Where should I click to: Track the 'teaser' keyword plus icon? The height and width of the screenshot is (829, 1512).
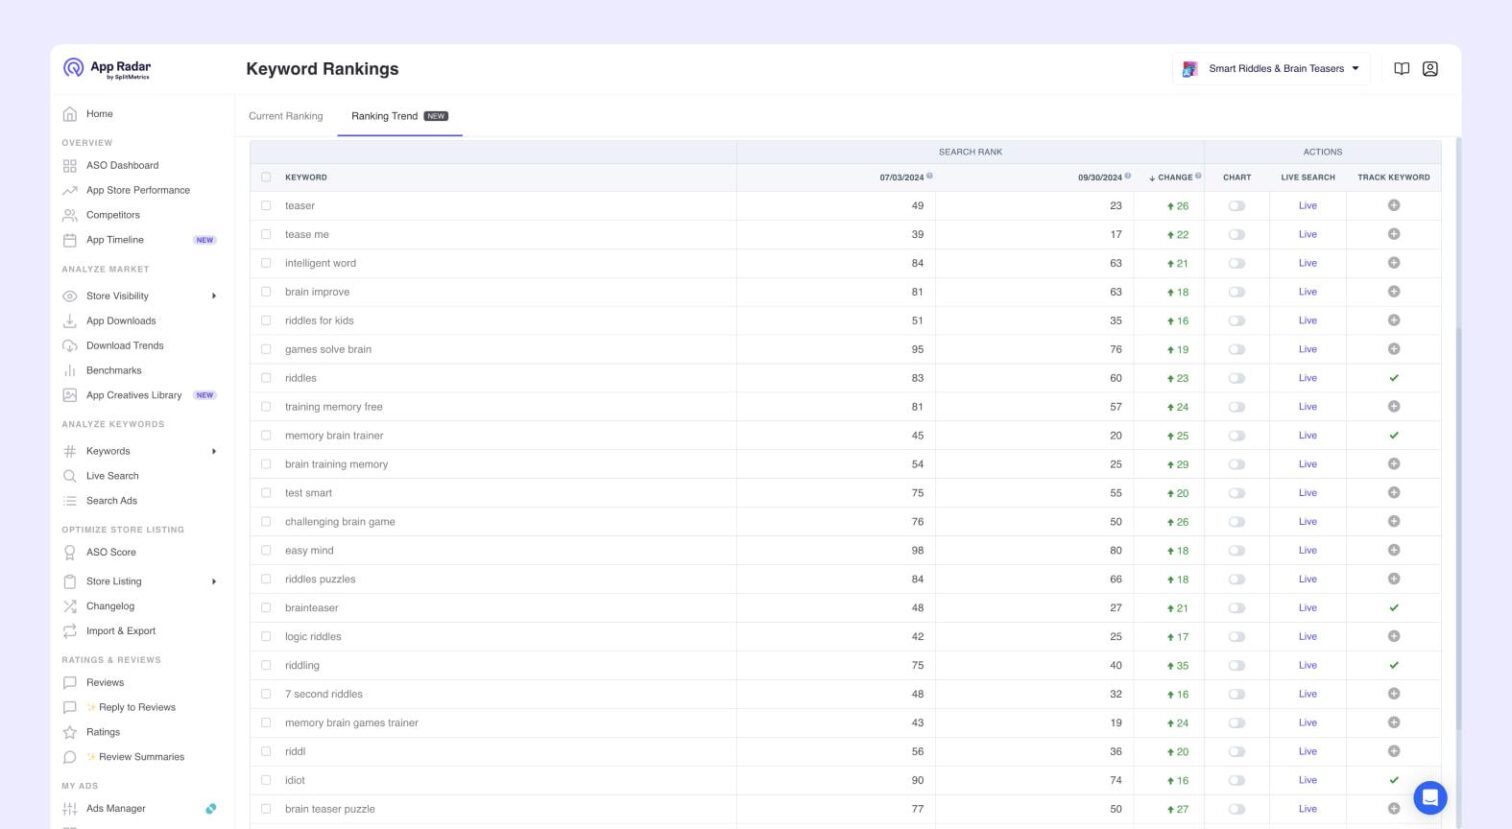(1394, 205)
